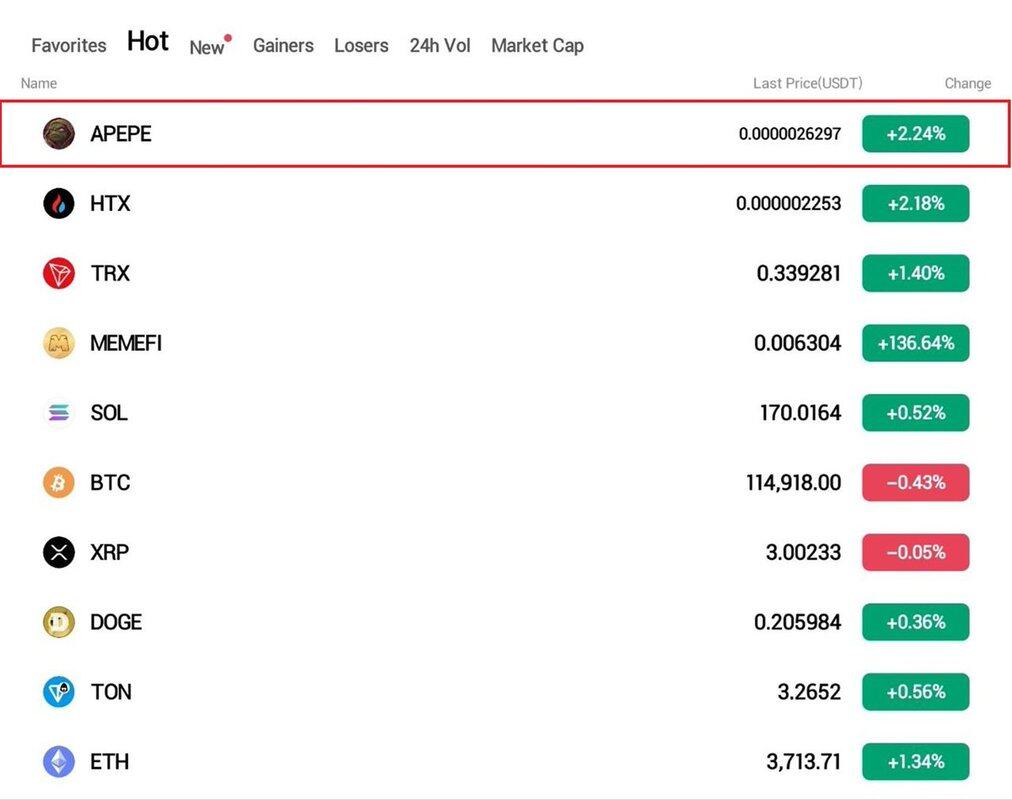Click HTX's +2.18% change button
This screenshot has width=1012, height=800.
[916, 203]
